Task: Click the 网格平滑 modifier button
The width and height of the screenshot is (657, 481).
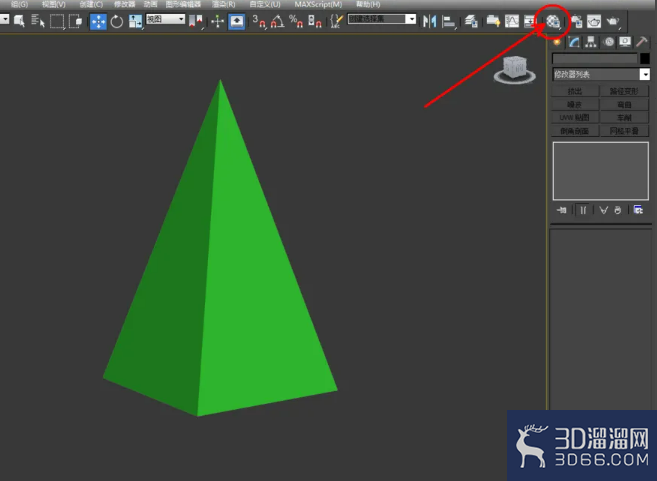Action: (624, 131)
